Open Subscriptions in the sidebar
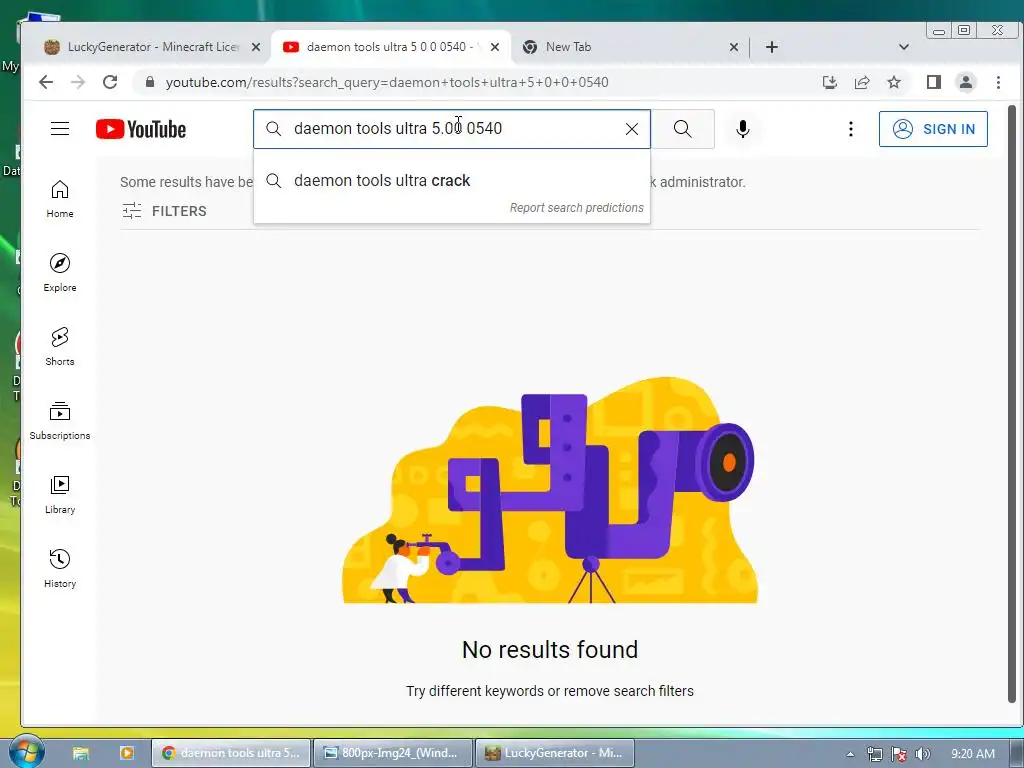Image resolution: width=1024 pixels, height=768 pixels. pyautogui.click(x=59, y=421)
